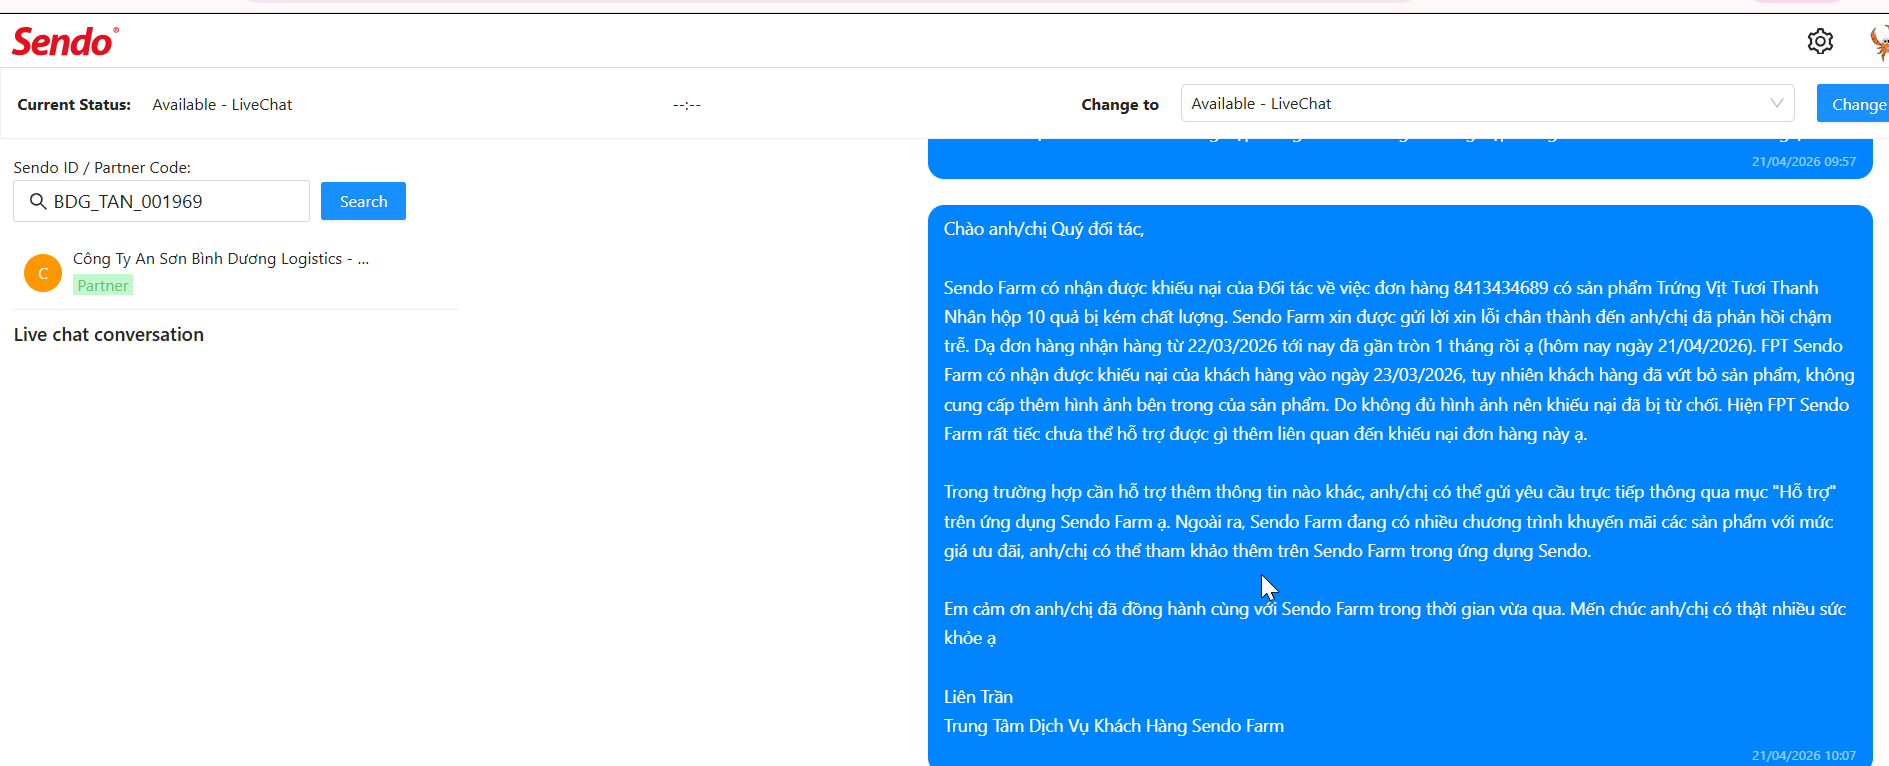The image size is (1889, 766).
Task: Click the Available - LiveChat current status text
Action: click(222, 104)
